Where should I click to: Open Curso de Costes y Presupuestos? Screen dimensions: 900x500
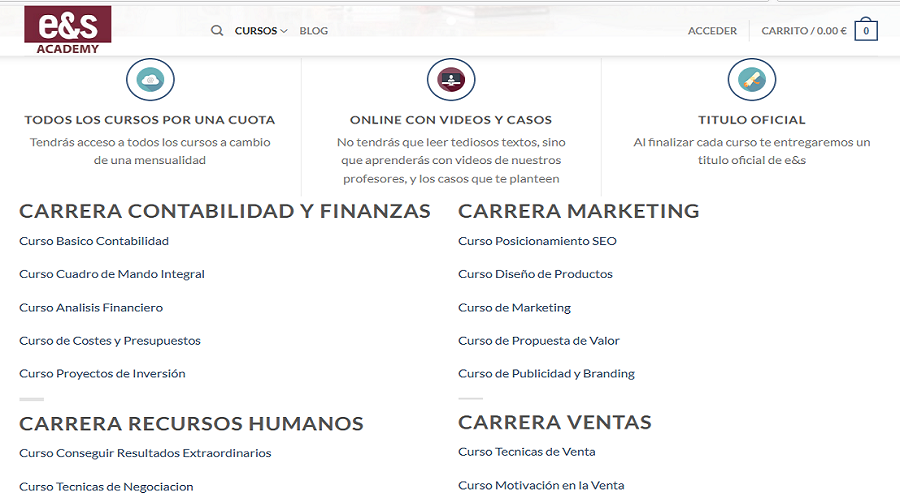[110, 340]
